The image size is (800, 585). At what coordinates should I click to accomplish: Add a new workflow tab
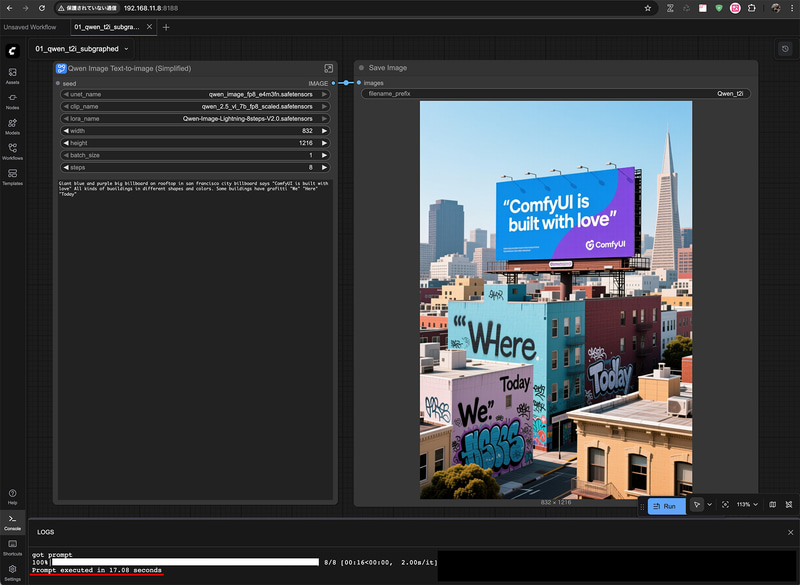tap(166, 27)
